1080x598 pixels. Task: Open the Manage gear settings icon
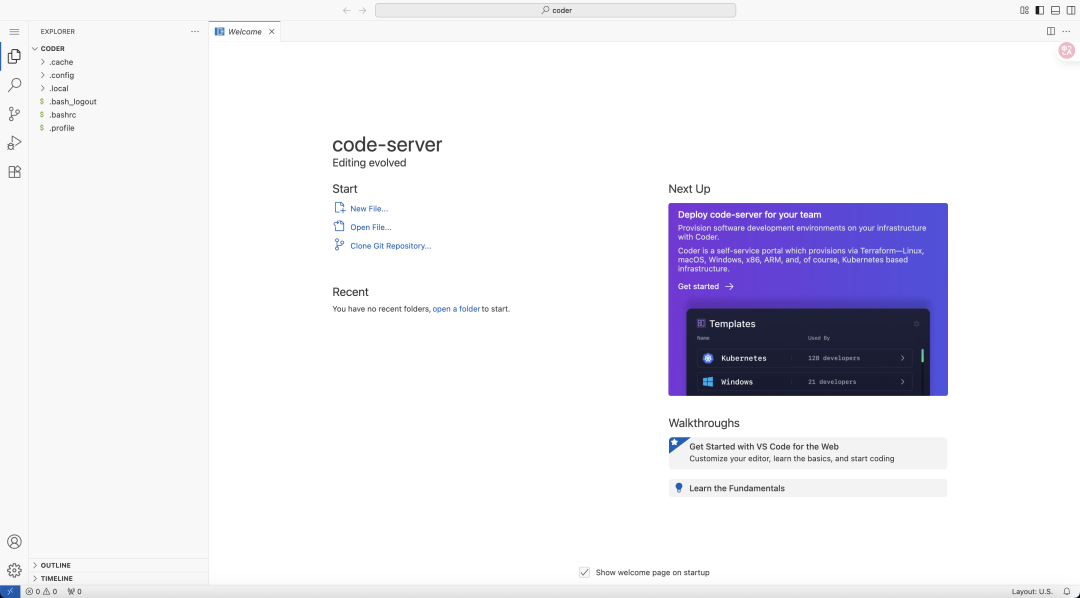[x=14, y=570]
